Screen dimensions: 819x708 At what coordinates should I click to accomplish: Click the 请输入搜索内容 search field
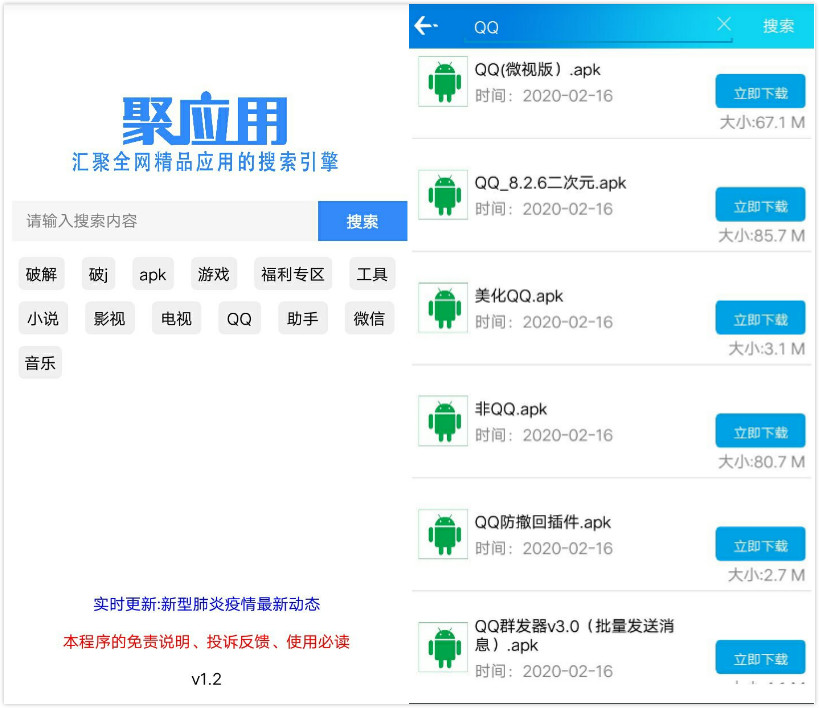165,221
